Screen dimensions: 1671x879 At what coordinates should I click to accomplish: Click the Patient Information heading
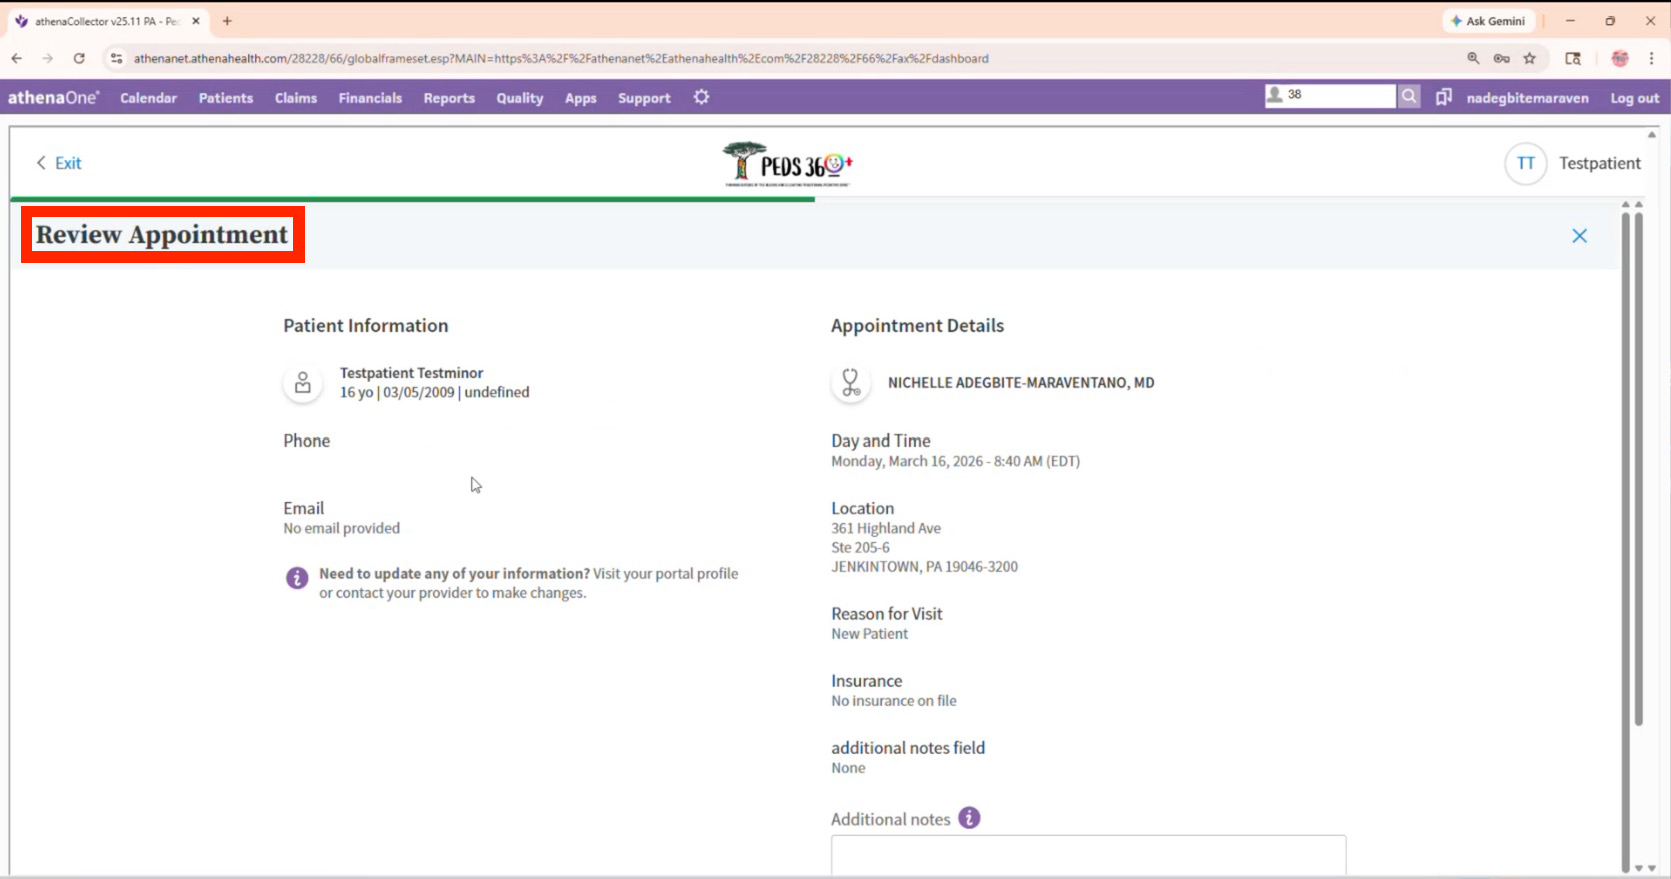[366, 326]
